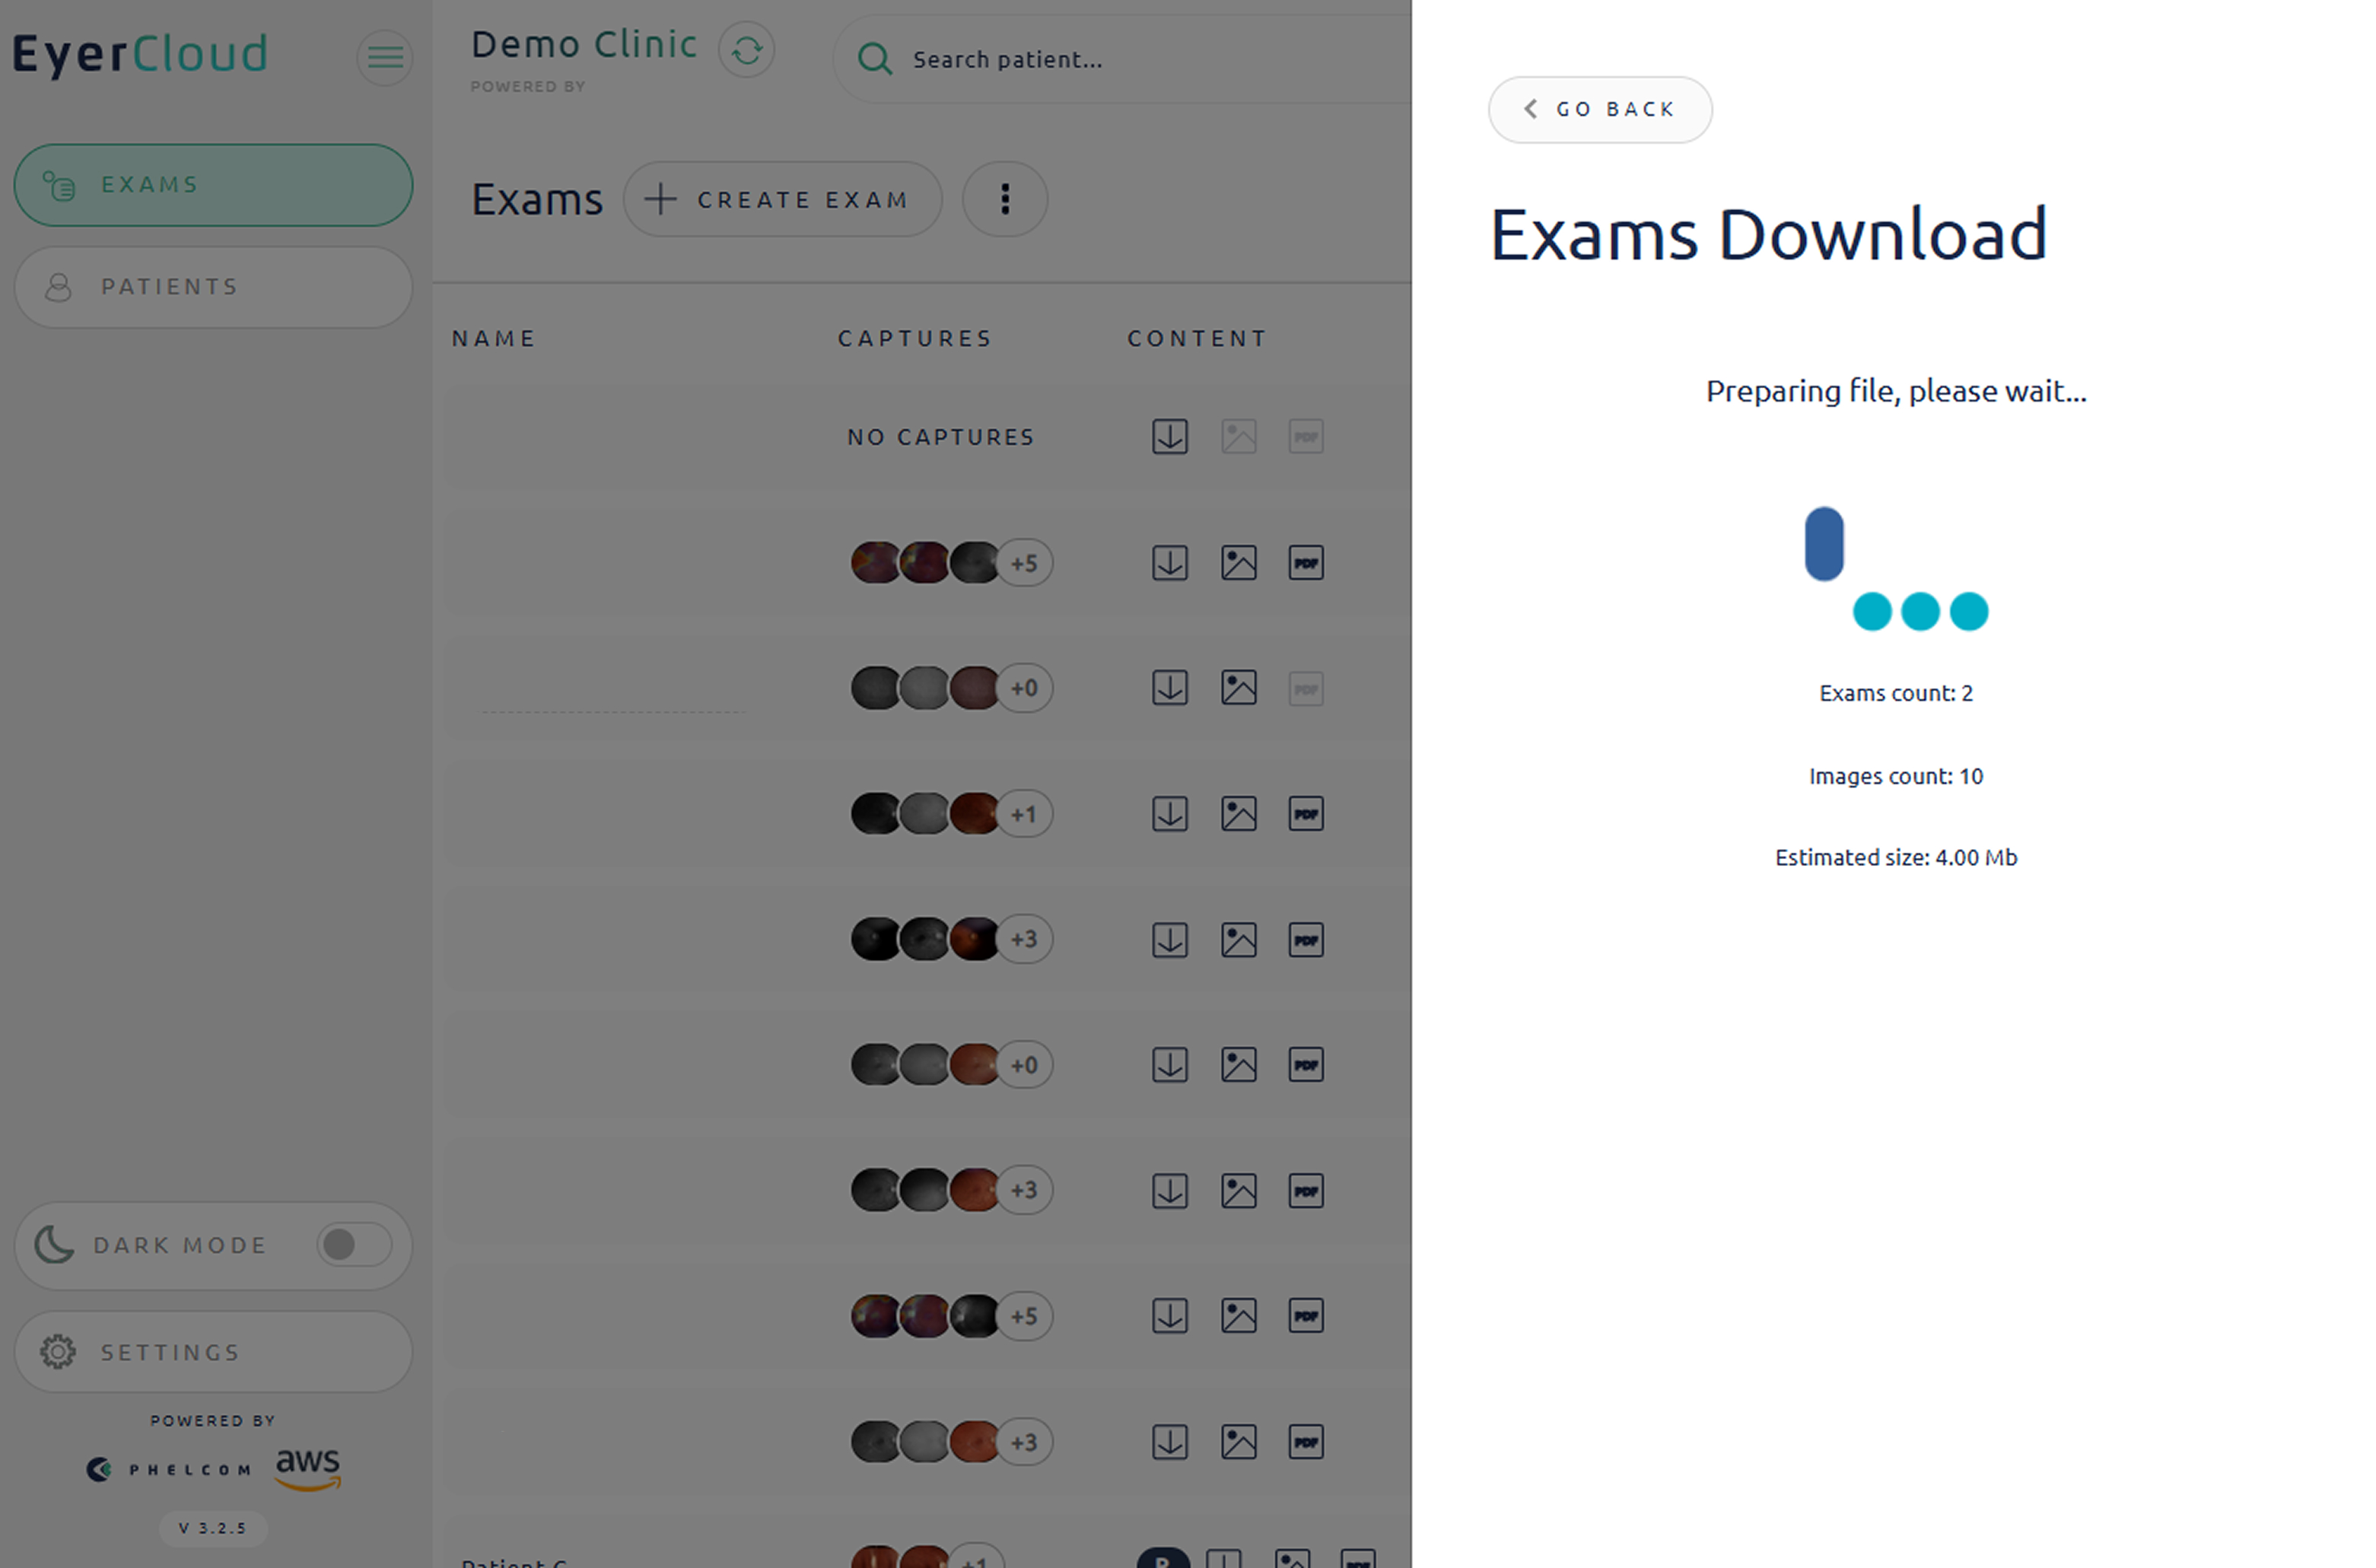
Task: Click the hamburger menu icon beside EyerCloud logo
Action: click(385, 57)
